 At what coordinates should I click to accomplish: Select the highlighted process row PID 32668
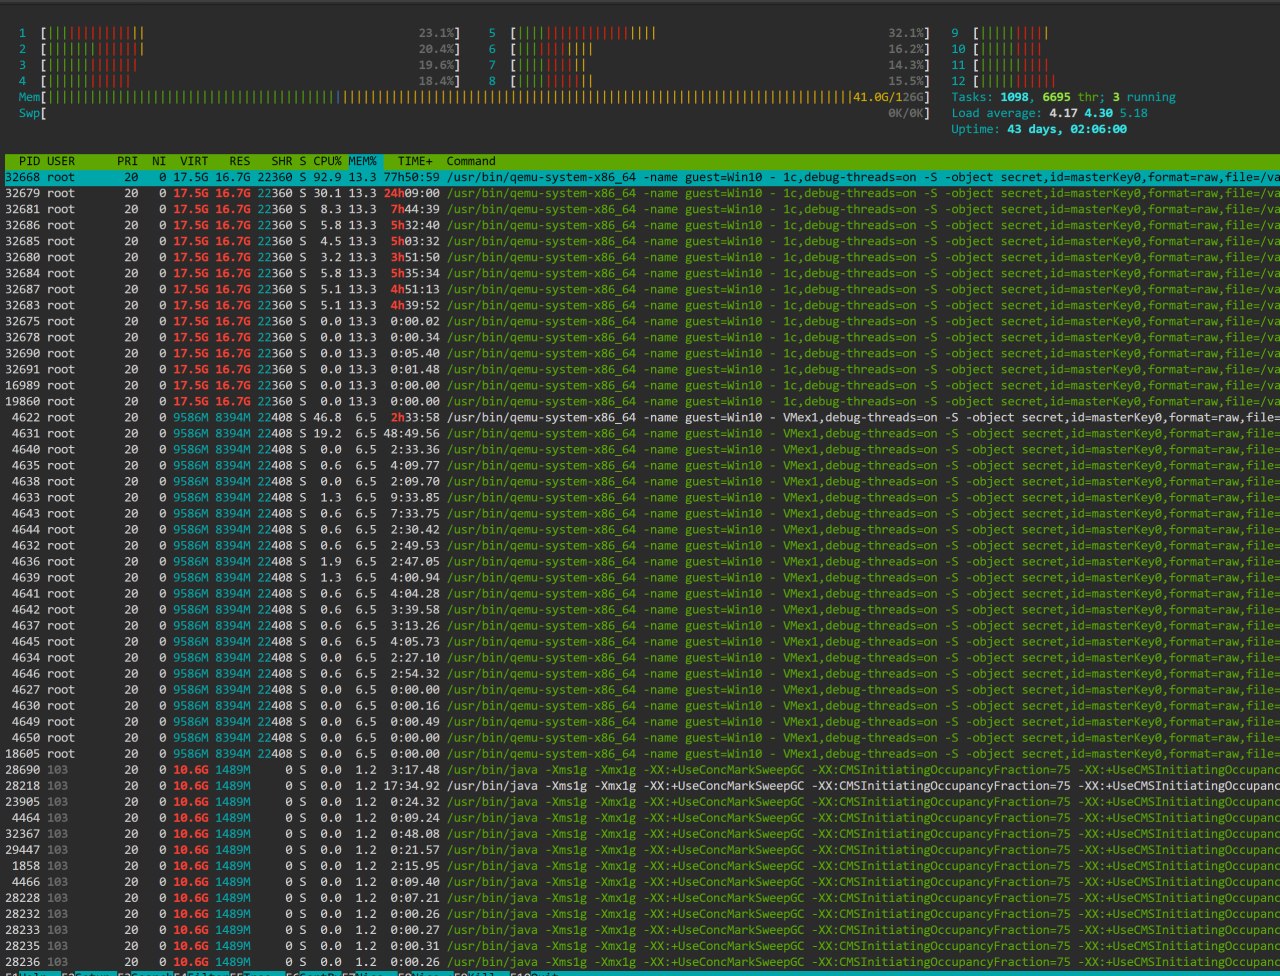tap(640, 177)
